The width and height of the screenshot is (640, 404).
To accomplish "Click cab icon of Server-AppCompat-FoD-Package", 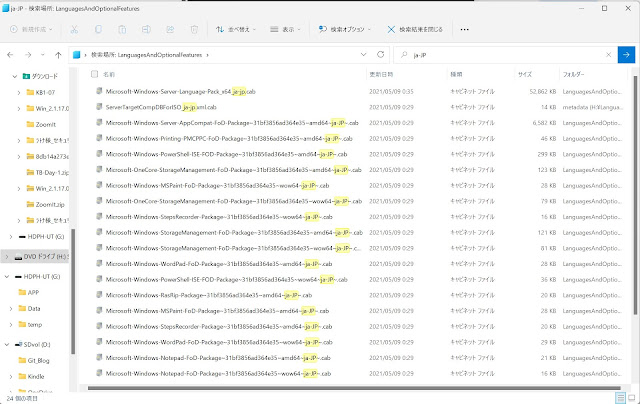I will pos(99,122).
